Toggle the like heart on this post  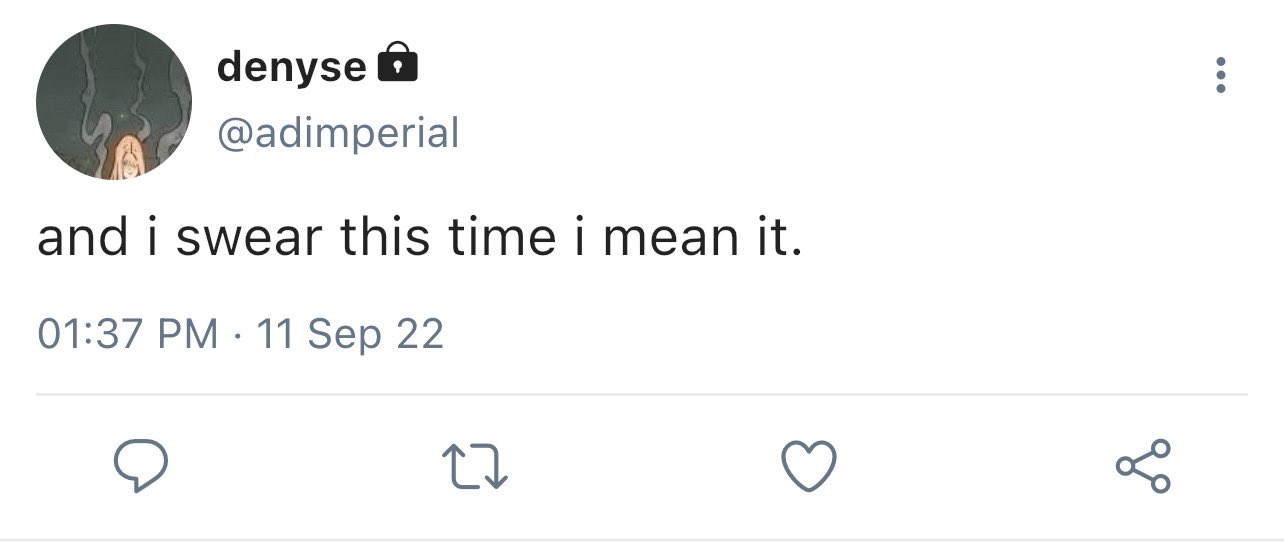(x=807, y=467)
